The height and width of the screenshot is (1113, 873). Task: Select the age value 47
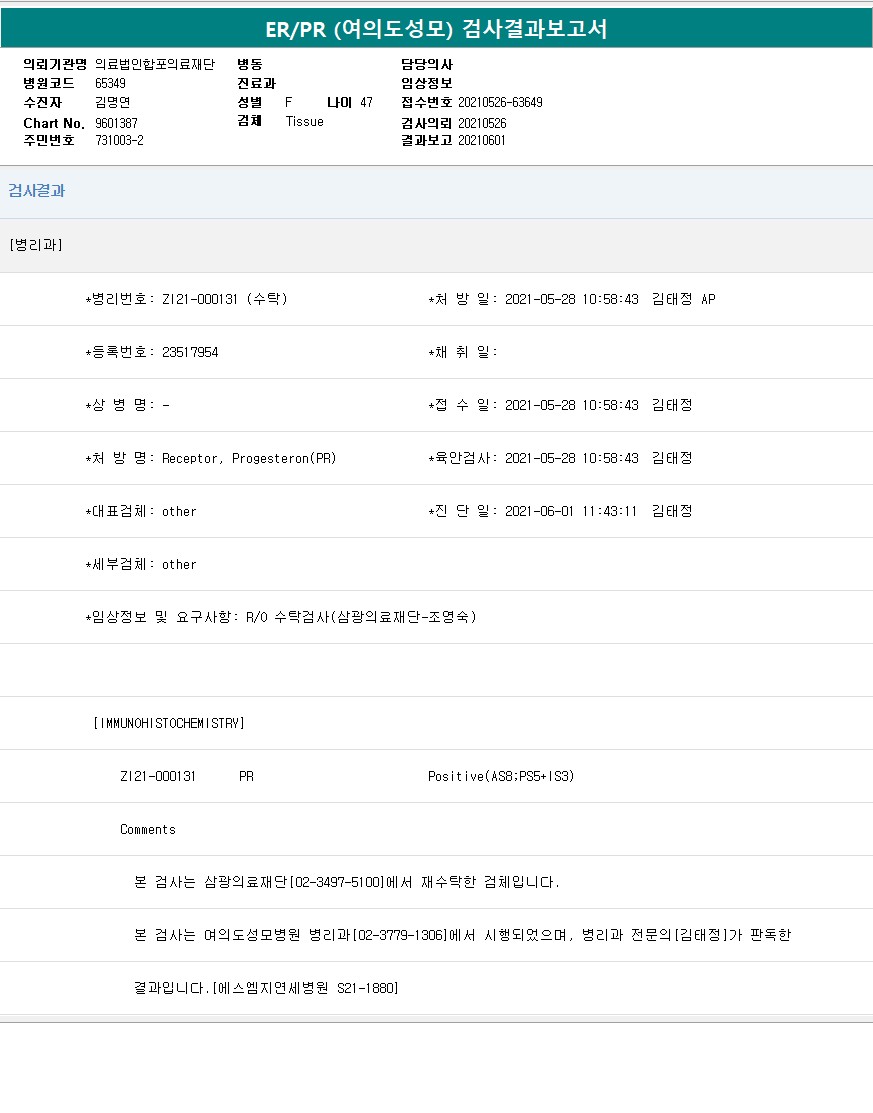click(x=366, y=102)
